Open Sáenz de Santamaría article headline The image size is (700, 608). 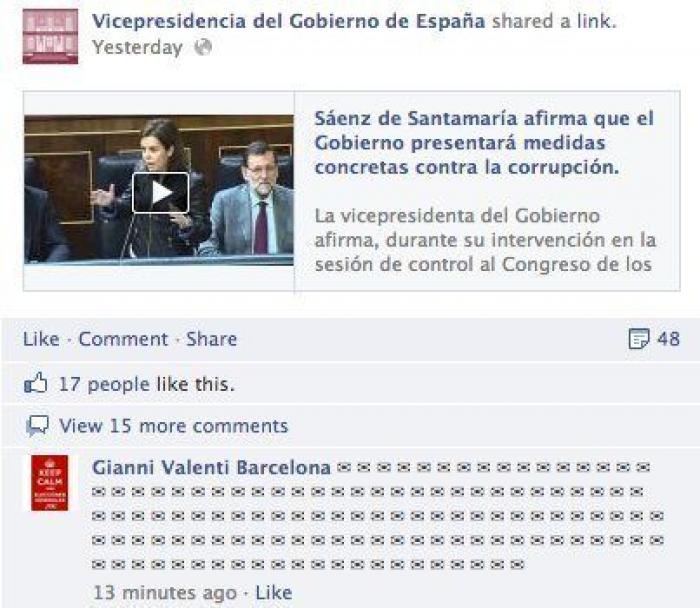[x=484, y=143]
